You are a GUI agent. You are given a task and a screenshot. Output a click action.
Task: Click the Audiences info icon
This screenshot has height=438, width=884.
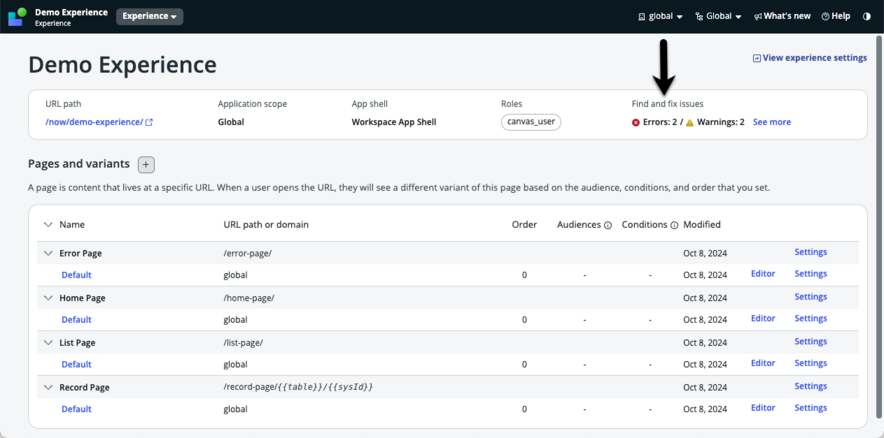click(608, 225)
